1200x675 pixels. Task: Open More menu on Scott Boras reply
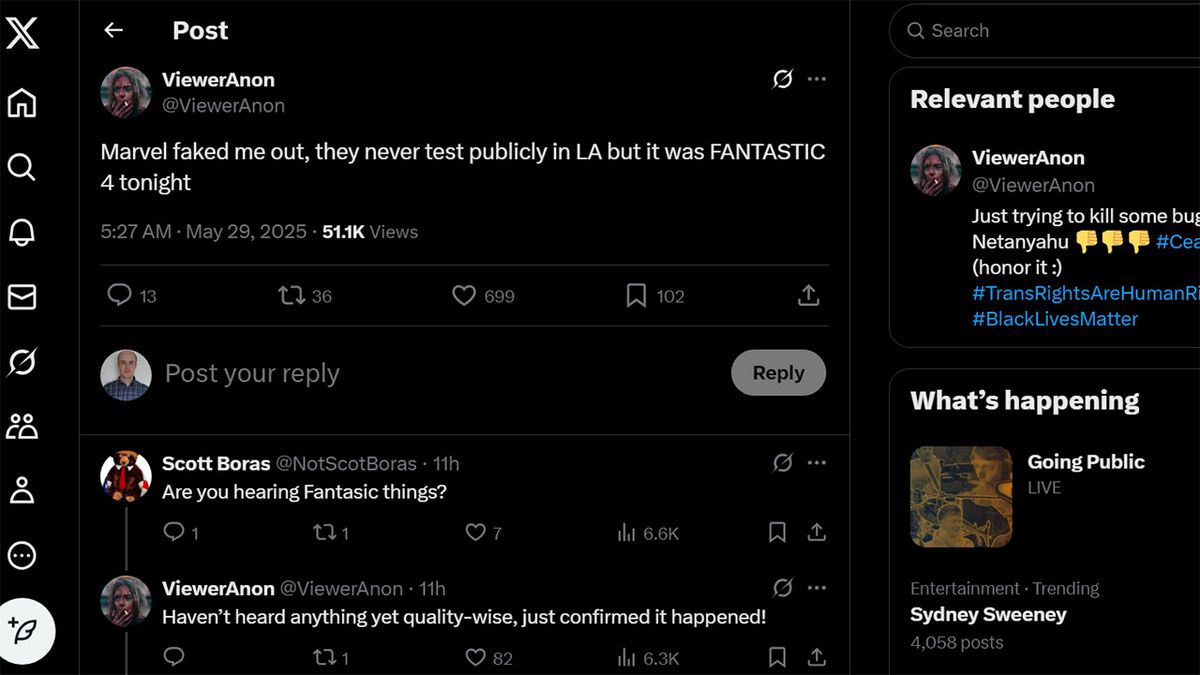point(817,462)
